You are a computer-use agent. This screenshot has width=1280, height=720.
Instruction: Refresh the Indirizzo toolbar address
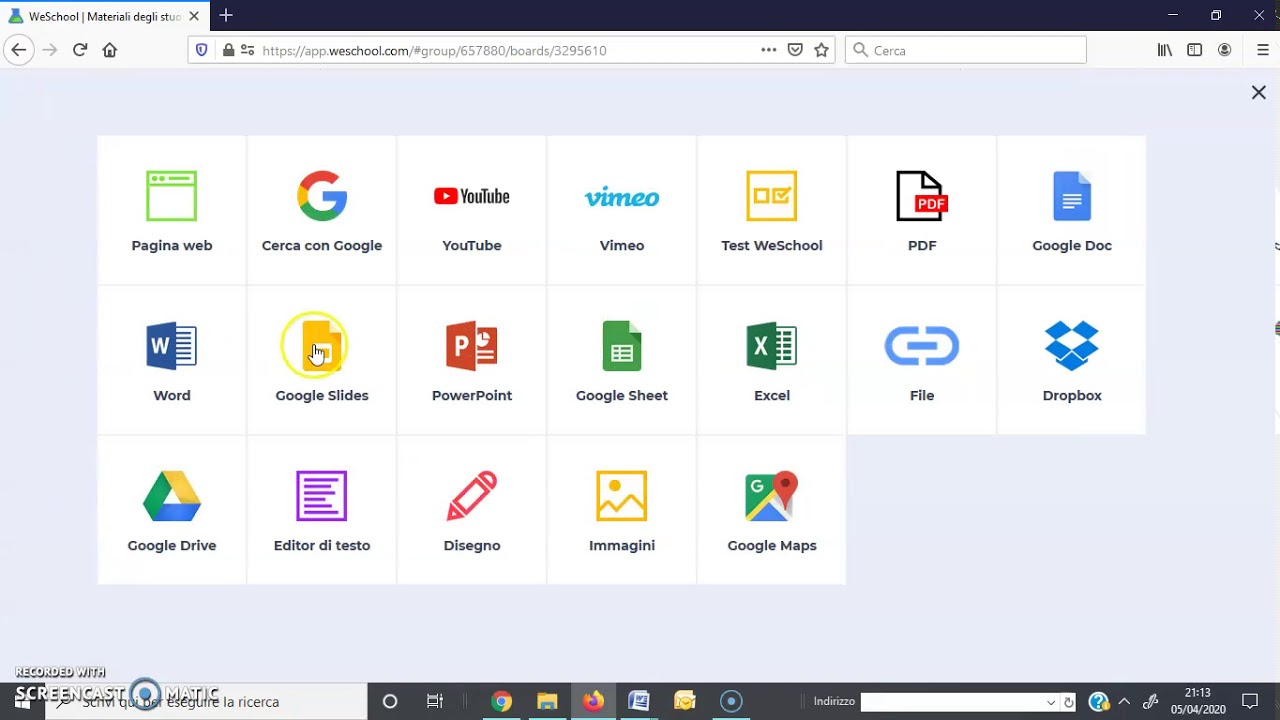1069,702
